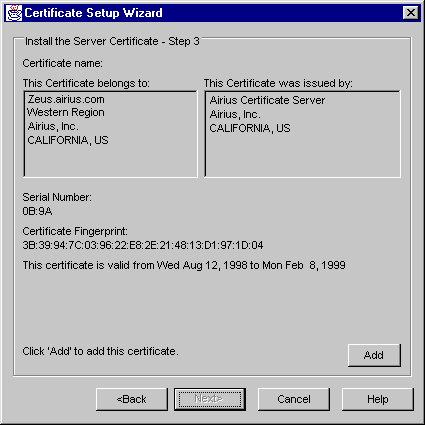Click the Add button to add certificate
This screenshot has height=425, width=425.
coord(374,355)
